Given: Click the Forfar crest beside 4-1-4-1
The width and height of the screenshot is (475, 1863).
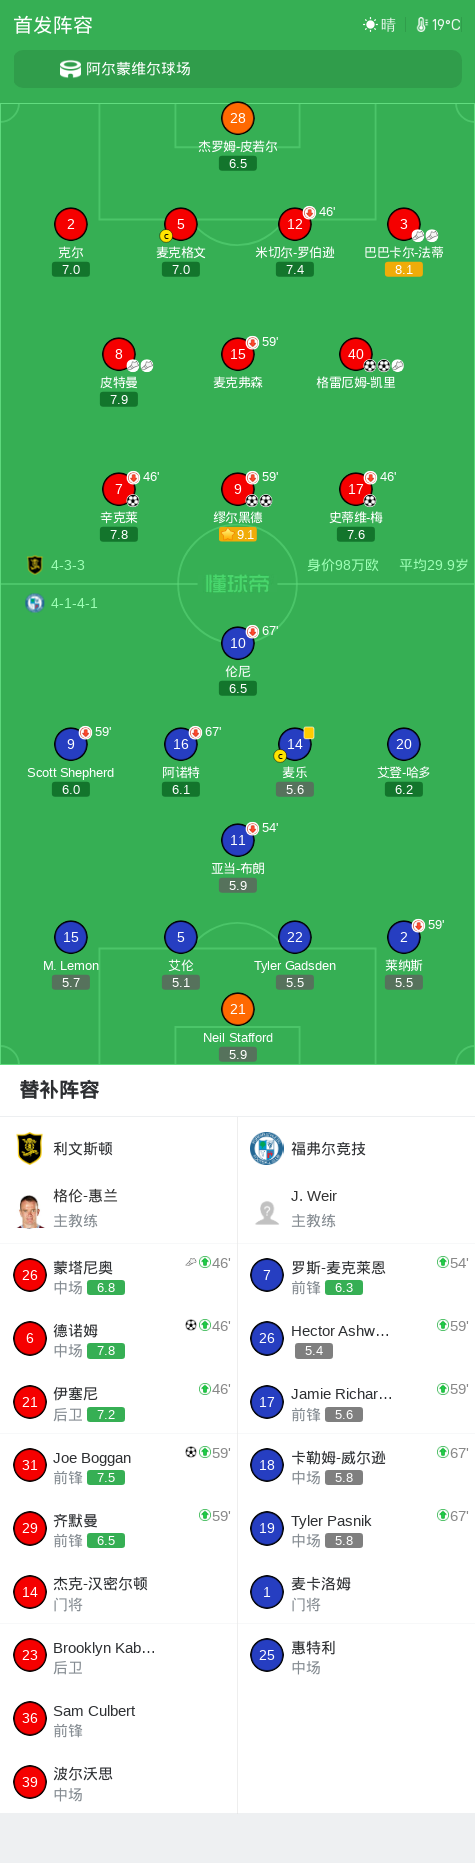Looking at the screenshot, I should click(x=35, y=603).
